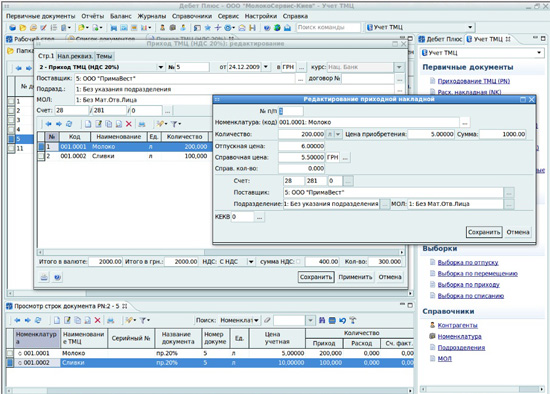The width and height of the screenshot is (550, 394).
Task: Click Поиск команды search field
Action: (x=328, y=27)
